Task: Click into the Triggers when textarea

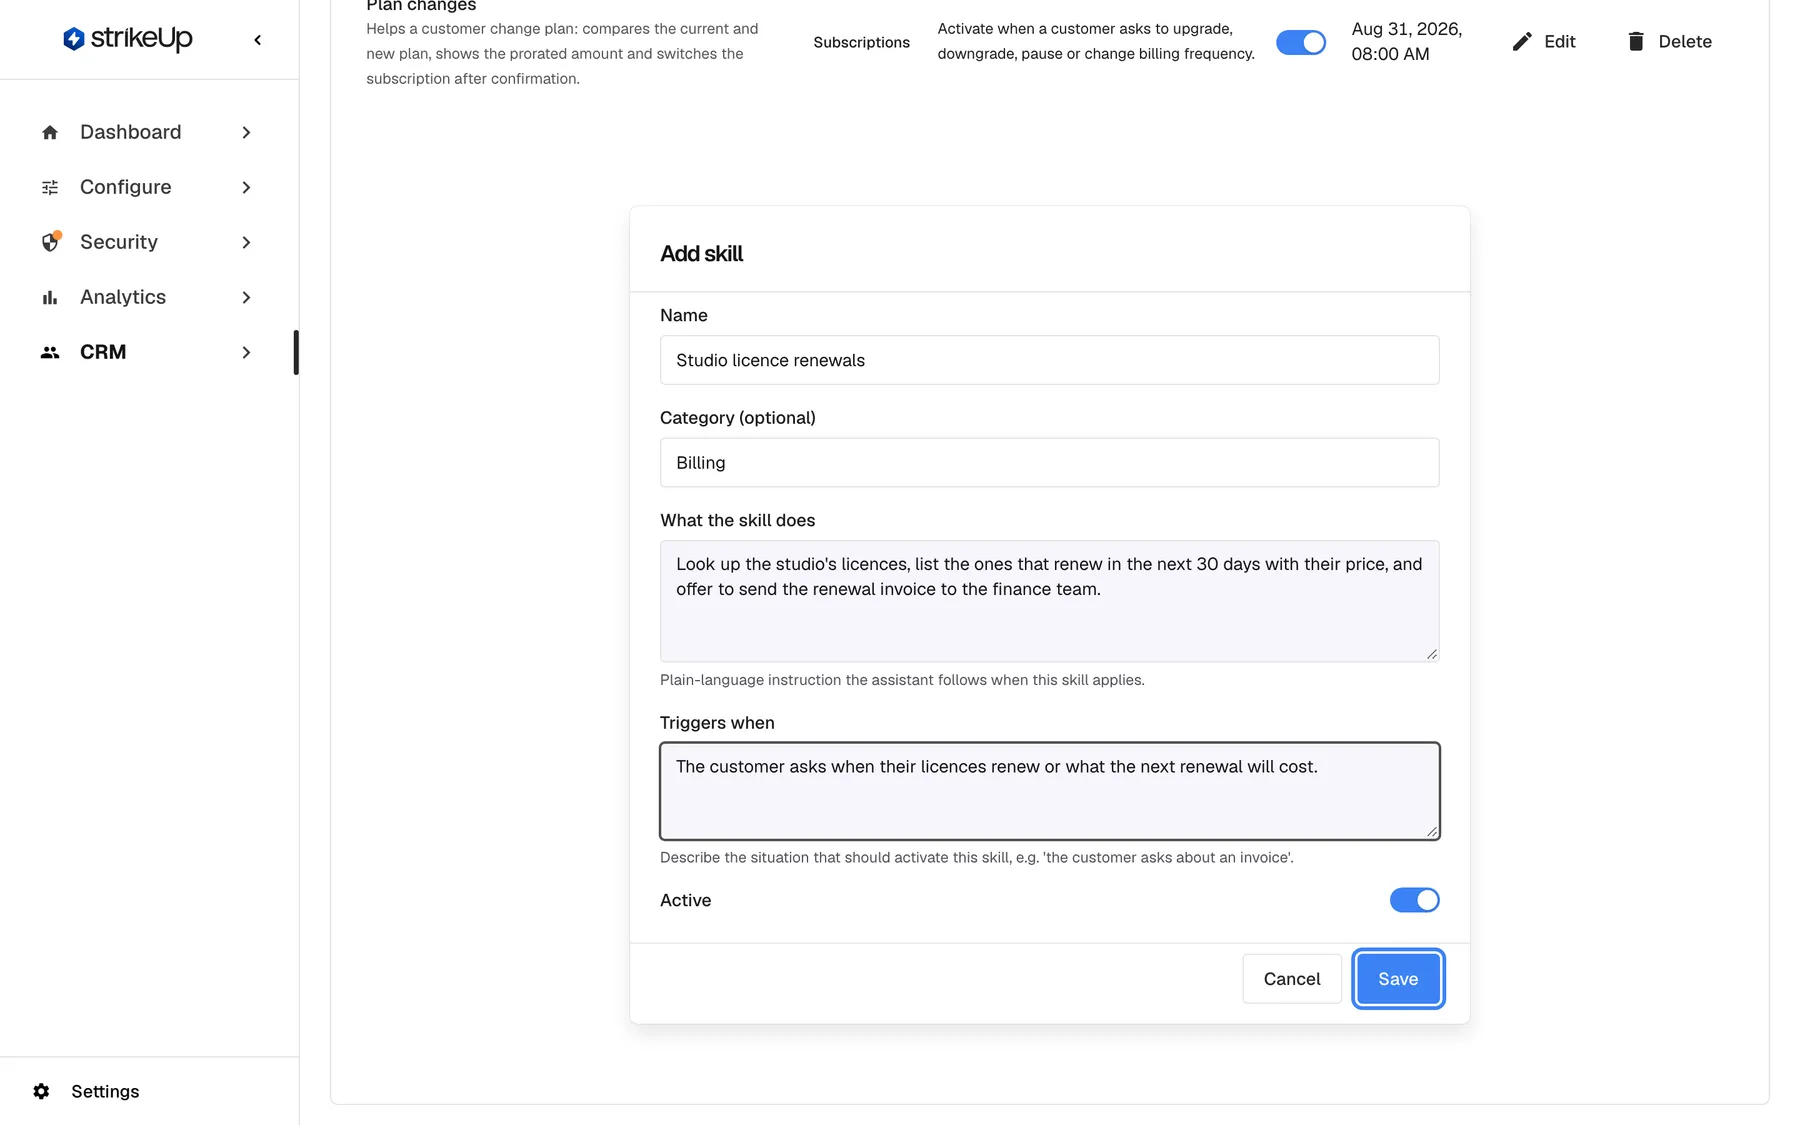Action: pos(1050,791)
